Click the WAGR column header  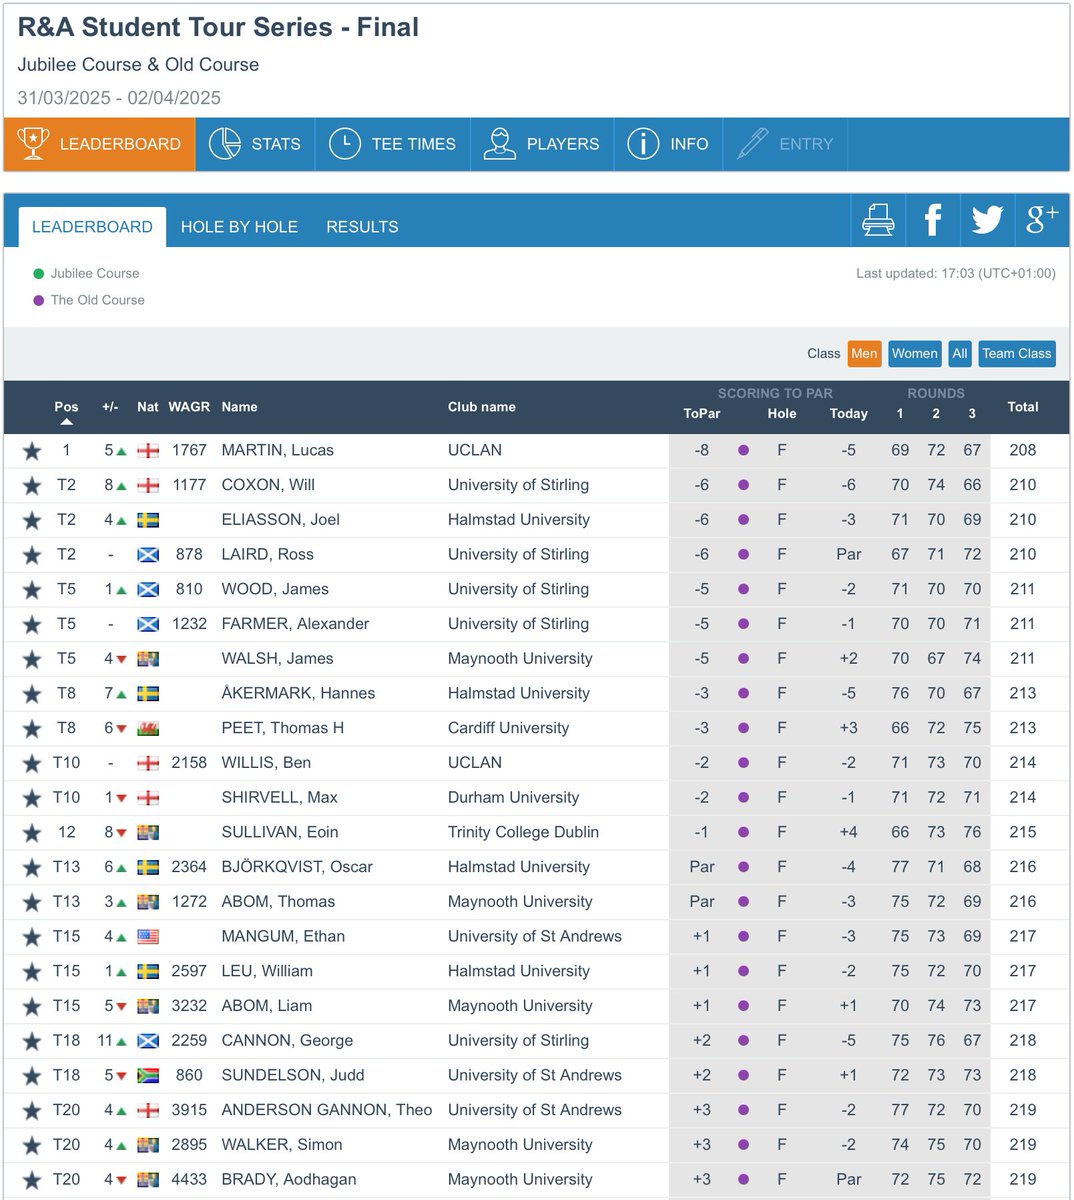pyautogui.click(x=189, y=407)
